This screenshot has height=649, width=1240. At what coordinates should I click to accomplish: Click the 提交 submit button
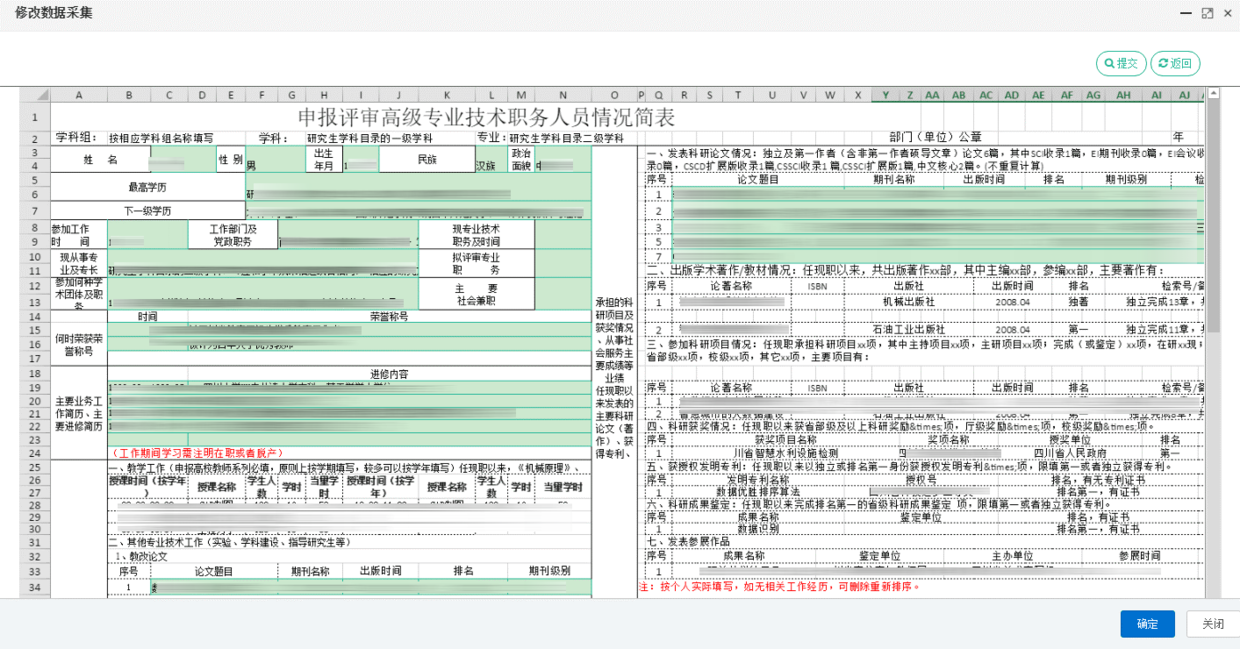[x=1121, y=63]
